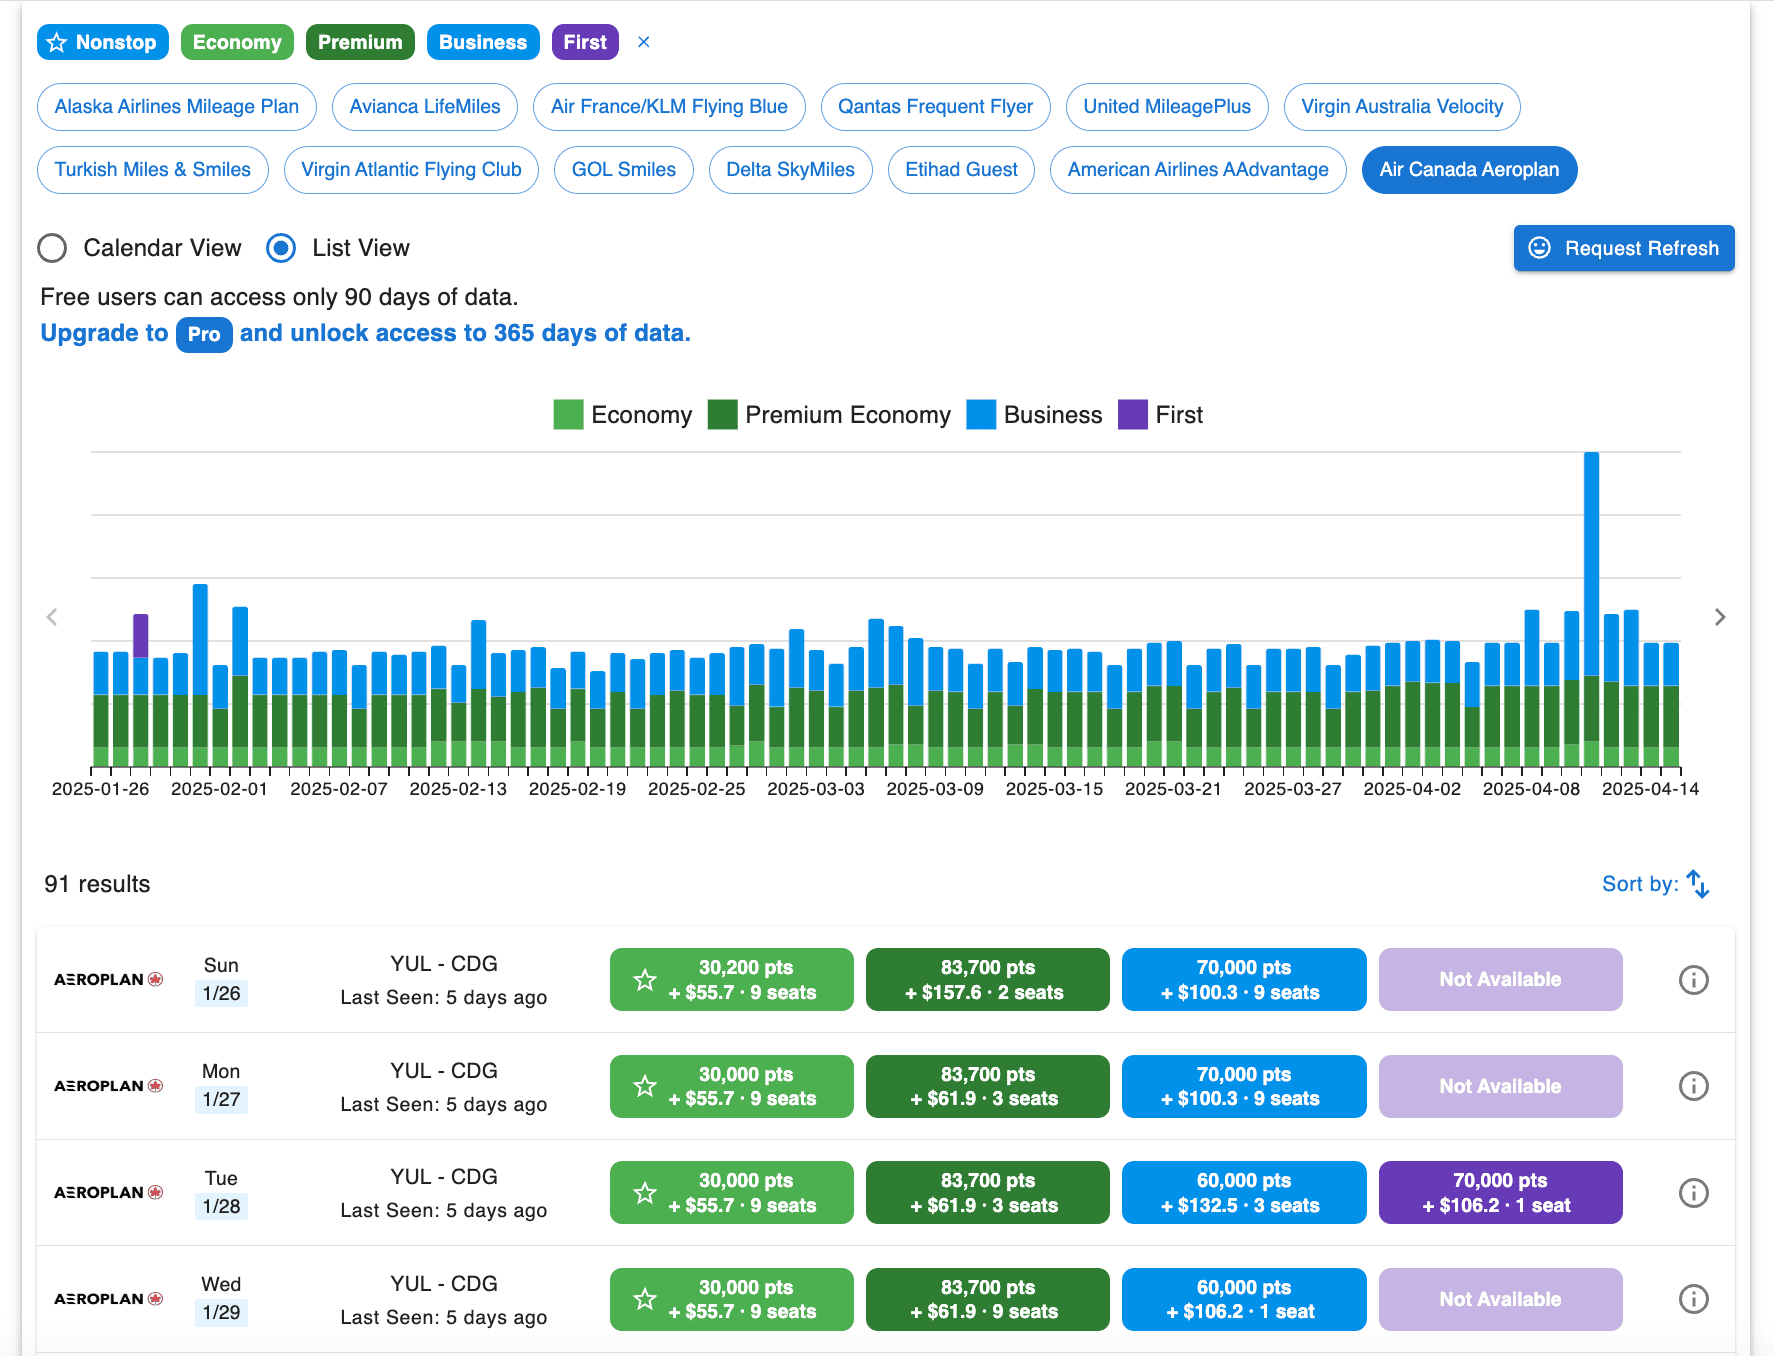Open info icon for Wed 1/29 flight
1774x1356 pixels.
pyautogui.click(x=1693, y=1299)
